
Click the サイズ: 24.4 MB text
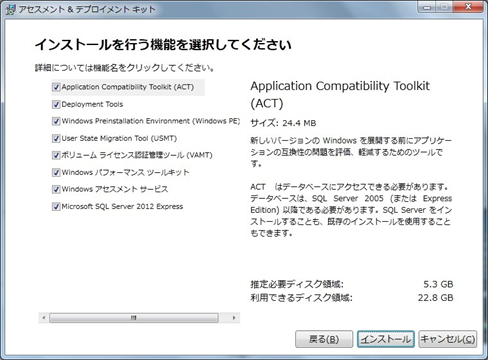pyautogui.click(x=283, y=123)
